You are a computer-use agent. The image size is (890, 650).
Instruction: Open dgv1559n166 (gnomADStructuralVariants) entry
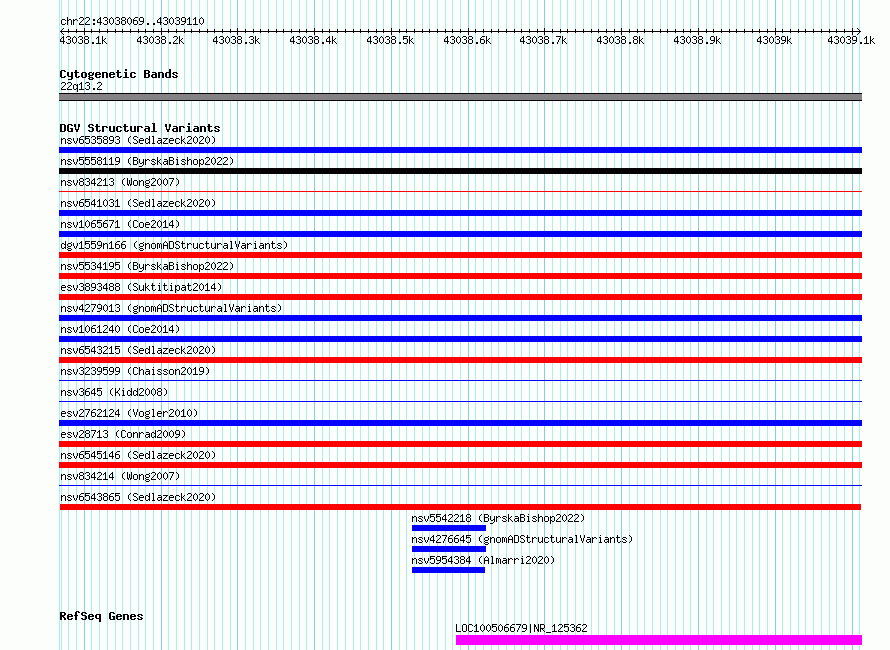(x=174, y=245)
